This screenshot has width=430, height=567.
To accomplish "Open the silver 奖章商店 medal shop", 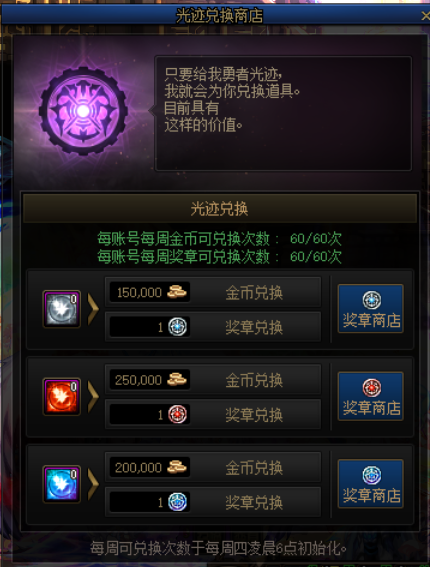I will click(x=371, y=308).
